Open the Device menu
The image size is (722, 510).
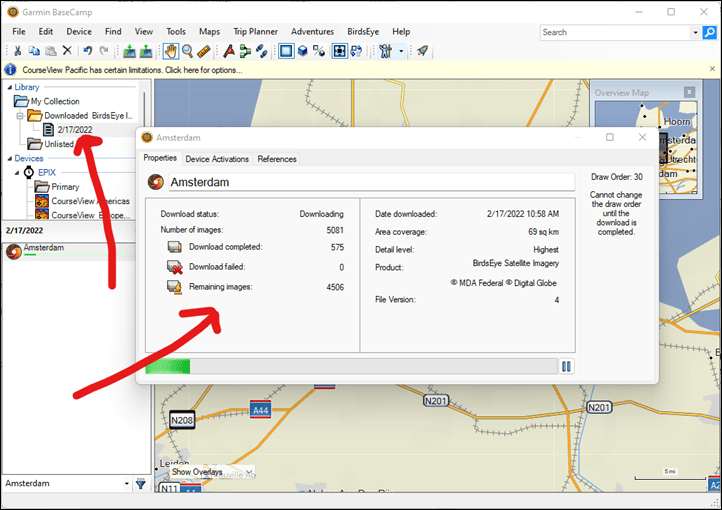click(79, 32)
